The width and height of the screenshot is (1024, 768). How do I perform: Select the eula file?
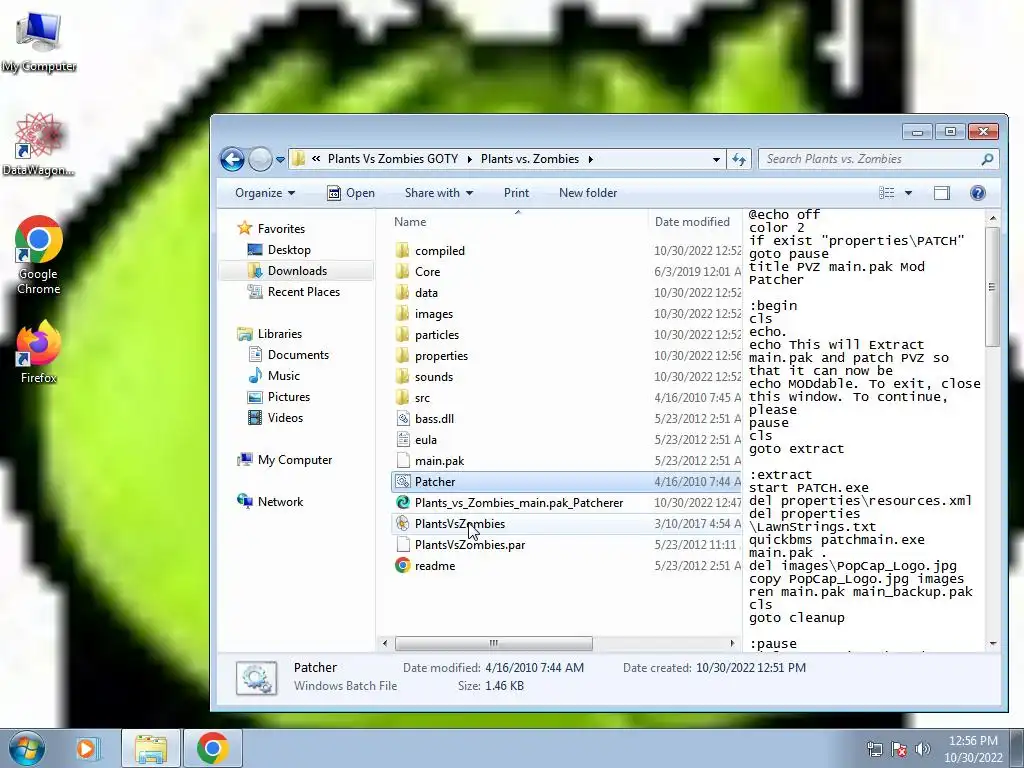click(x=426, y=440)
